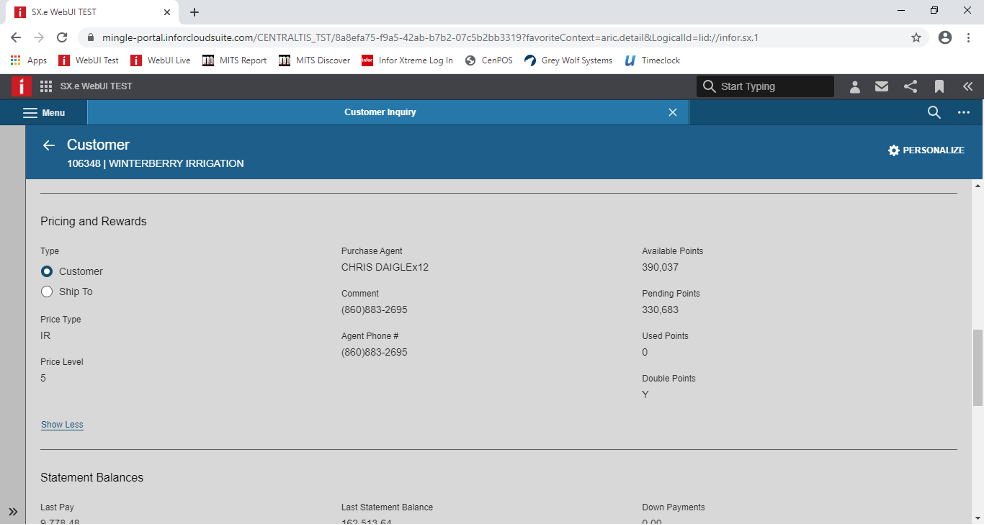Click the Used Points value 0
The image size is (985, 525).
(645, 352)
